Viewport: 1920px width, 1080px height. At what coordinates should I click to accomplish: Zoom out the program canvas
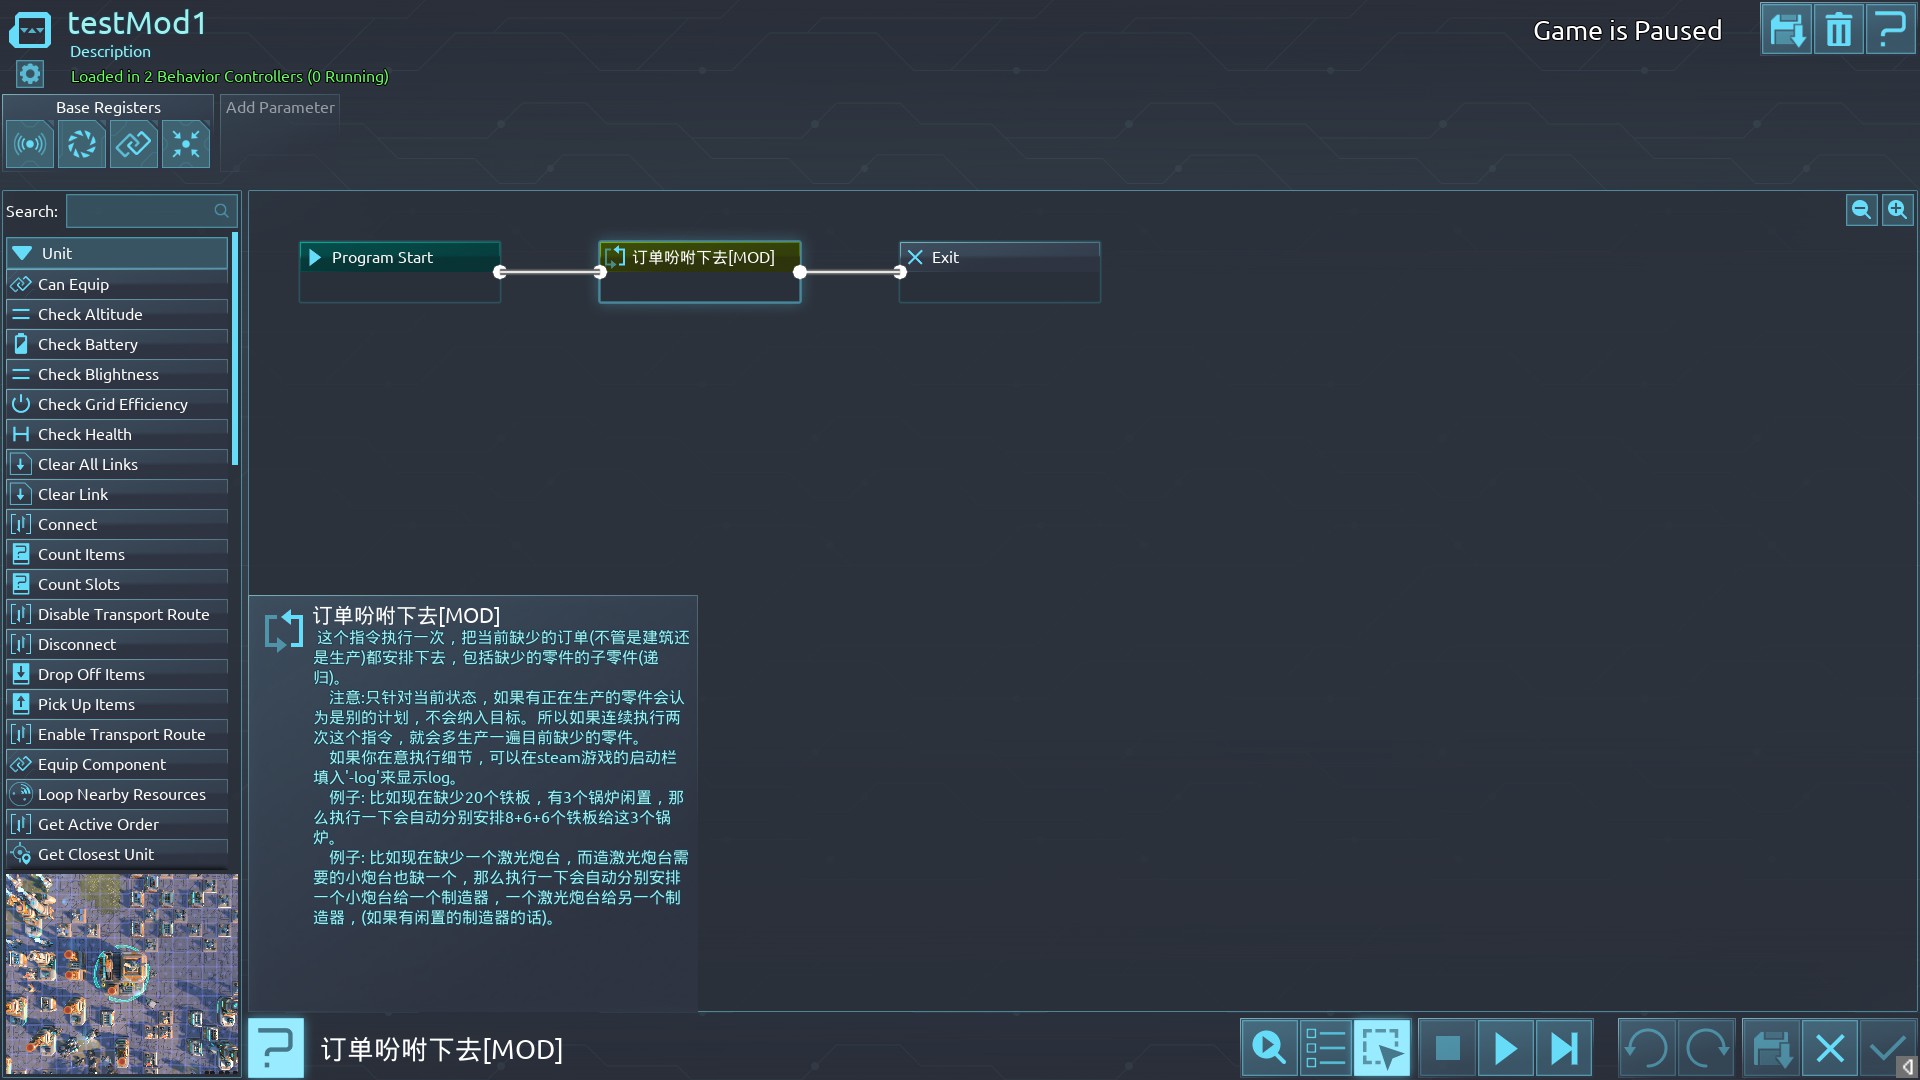coord(1861,210)
